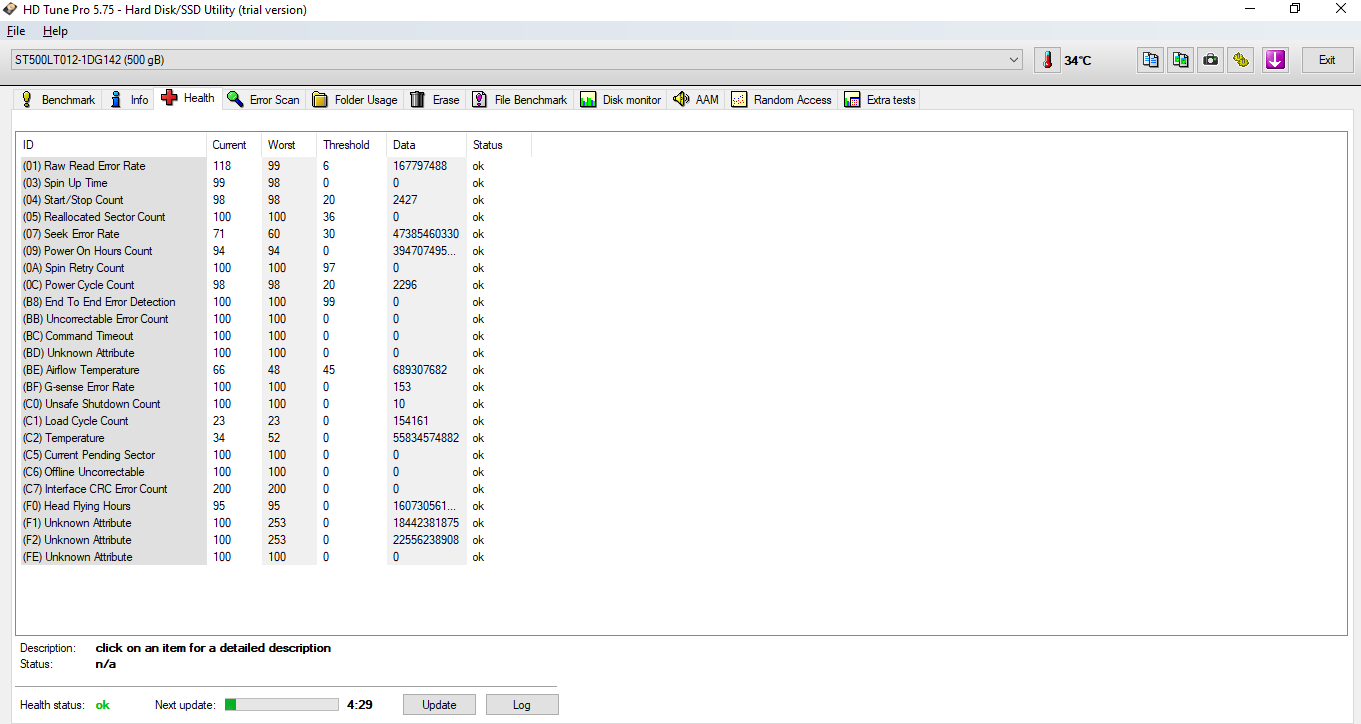Minimize to tray with purple arrow icon
This screenshot has height=724, width=1361.
pyautogui.click(x=1275, y=60)
